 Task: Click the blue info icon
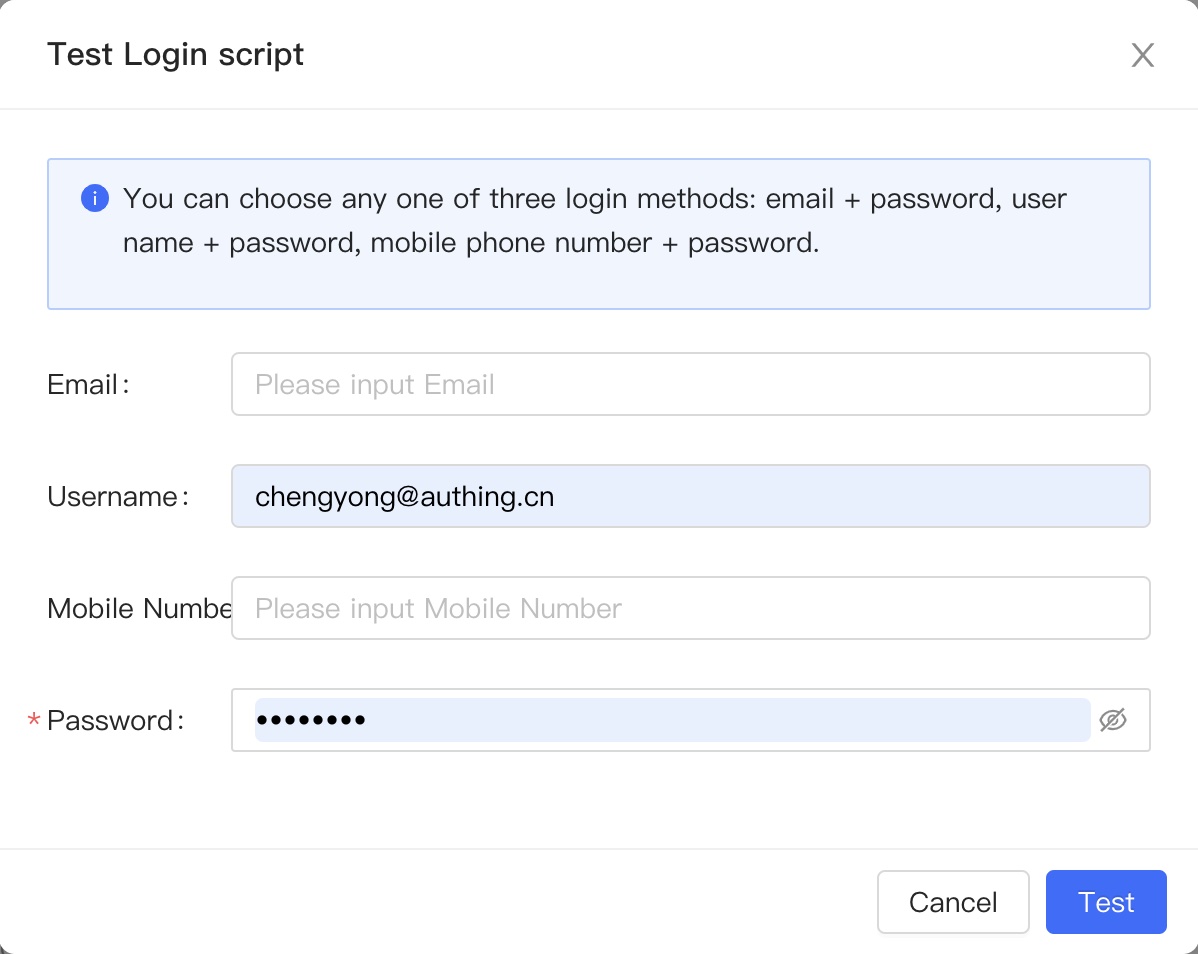[x=94, y=198]
